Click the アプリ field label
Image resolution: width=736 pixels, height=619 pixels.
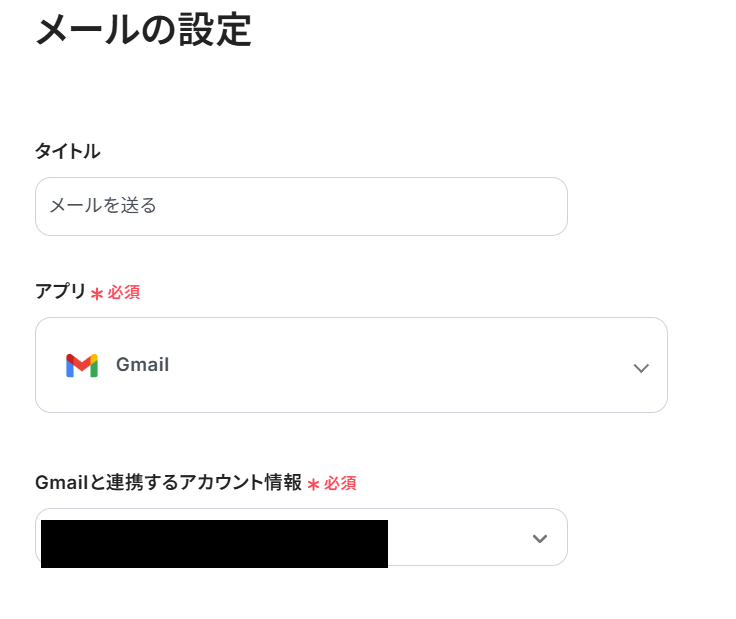[60, 292]
